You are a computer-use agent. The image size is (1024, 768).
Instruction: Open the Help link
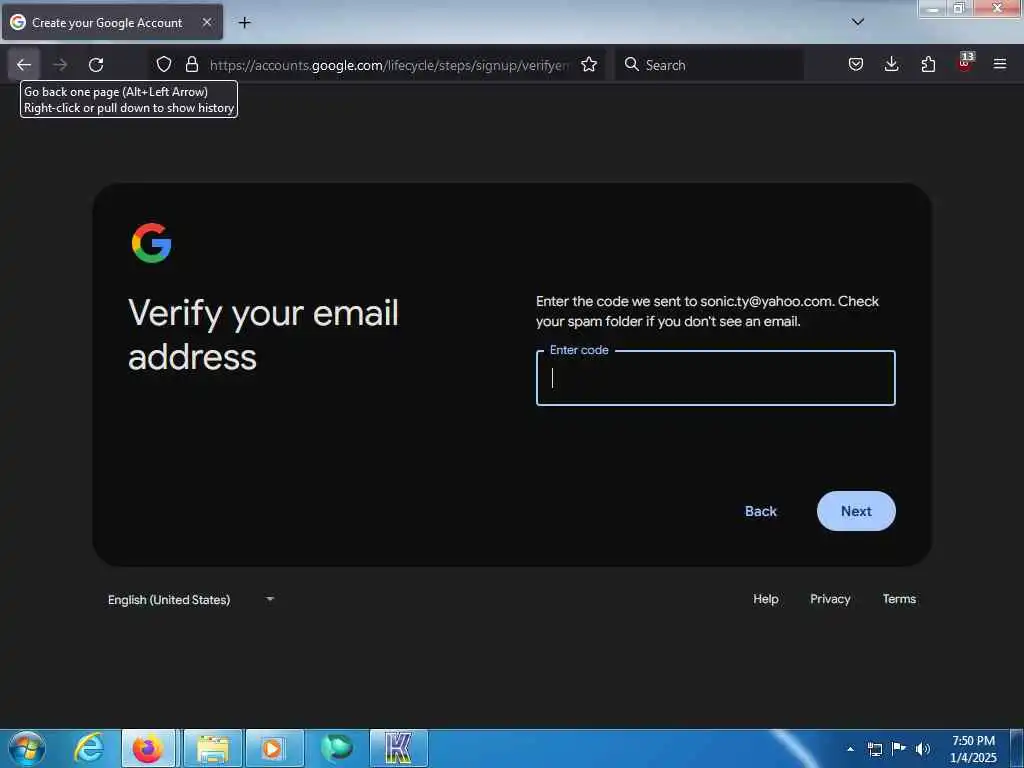(x=765, y=599)
